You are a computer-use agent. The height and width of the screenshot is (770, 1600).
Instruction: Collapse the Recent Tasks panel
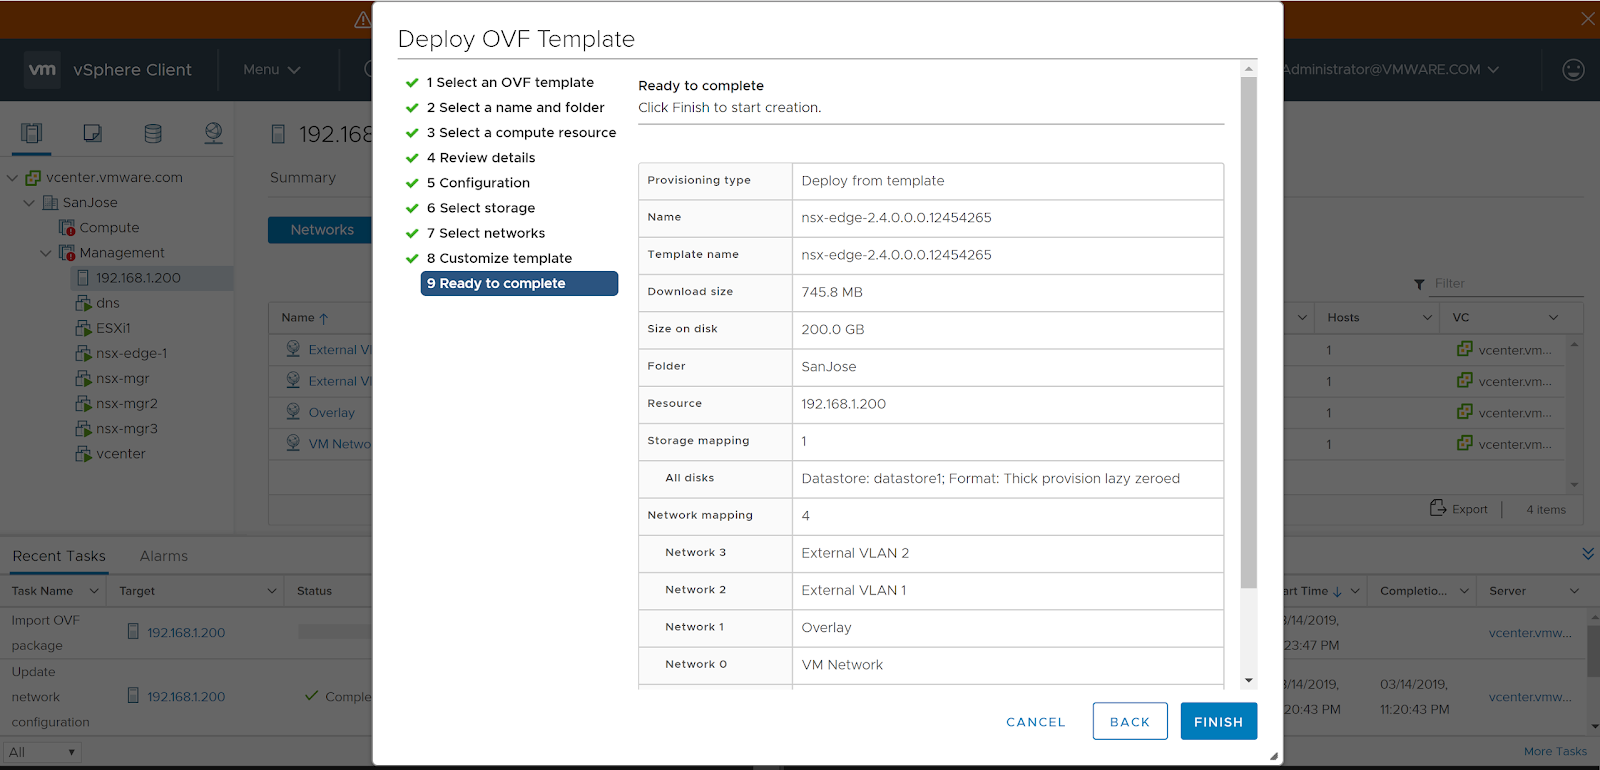[x=1588, y=554]
